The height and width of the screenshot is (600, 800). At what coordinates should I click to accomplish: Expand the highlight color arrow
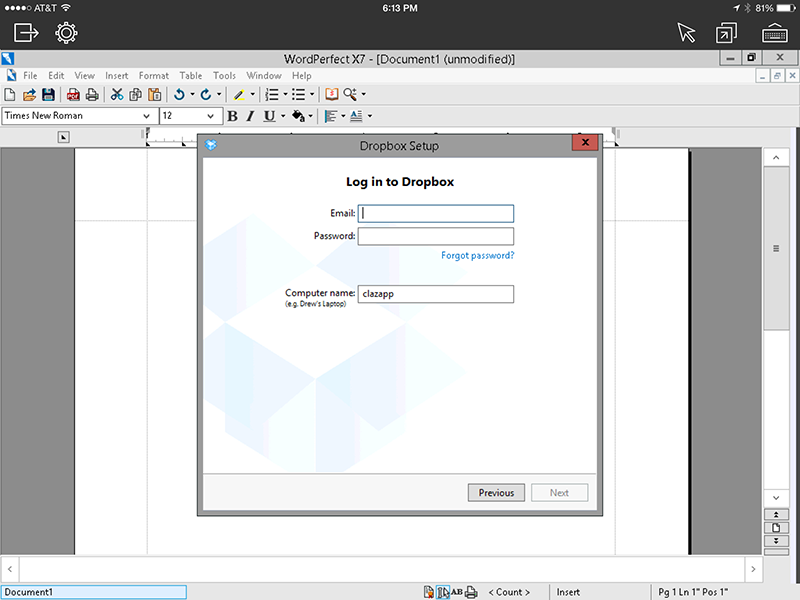coord(252,94)
